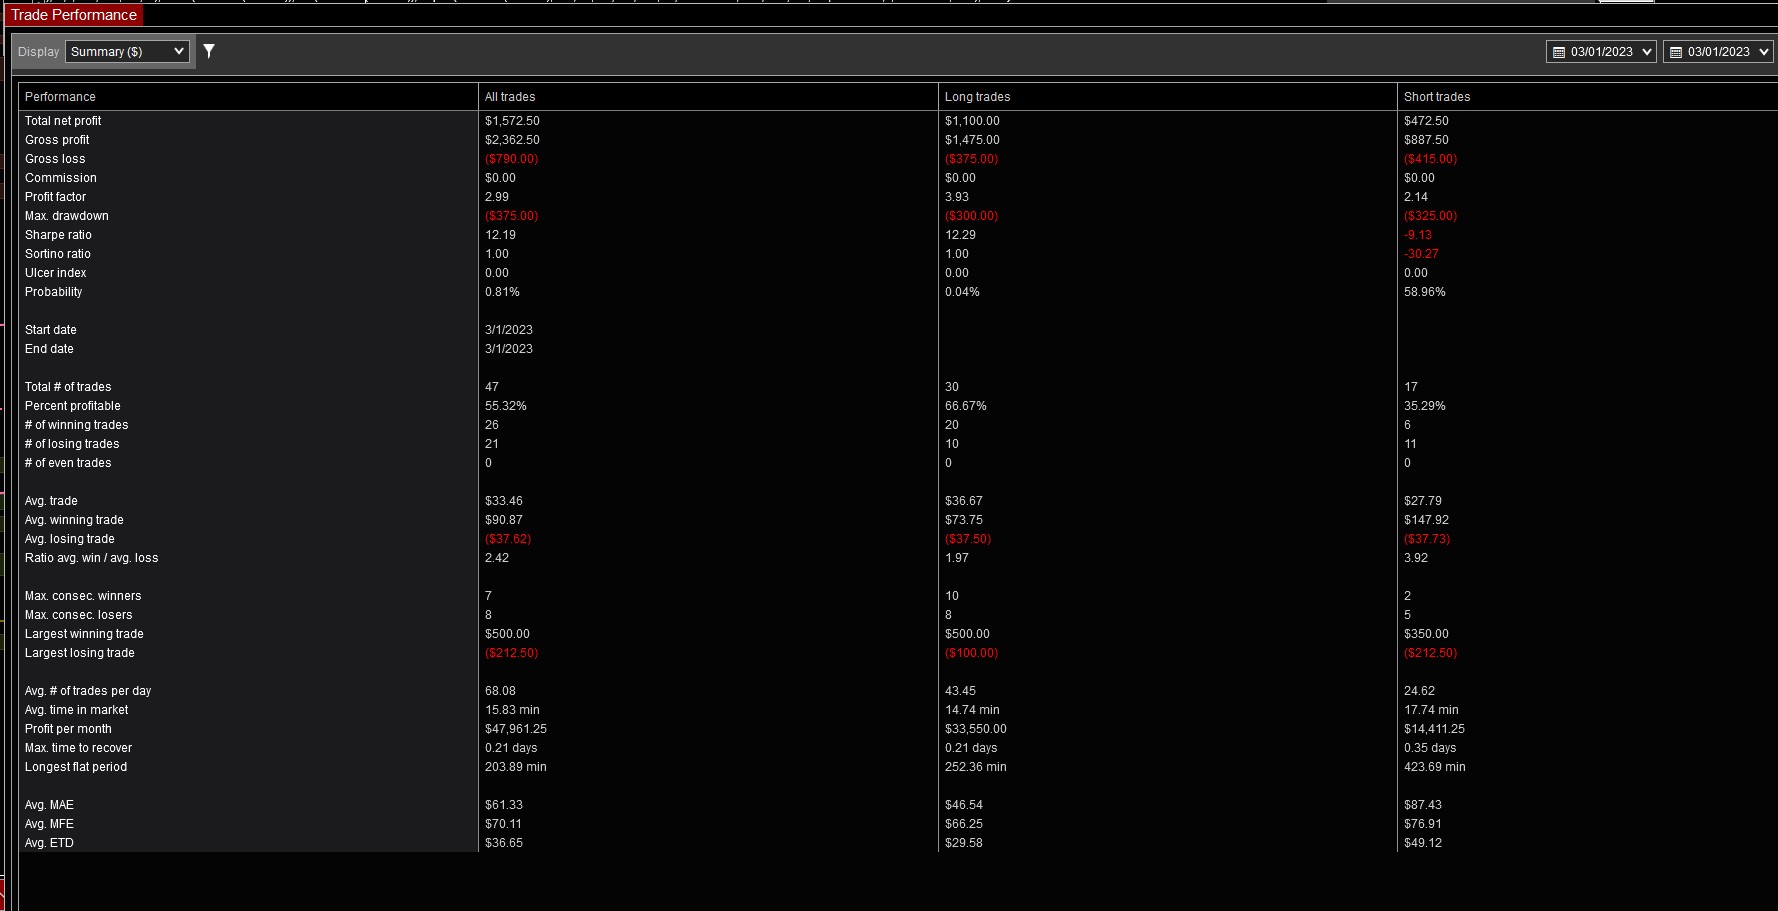Click the 58.96% short probability value
The height and width of the screenshot is (911, 1778).
point(1425,292)
